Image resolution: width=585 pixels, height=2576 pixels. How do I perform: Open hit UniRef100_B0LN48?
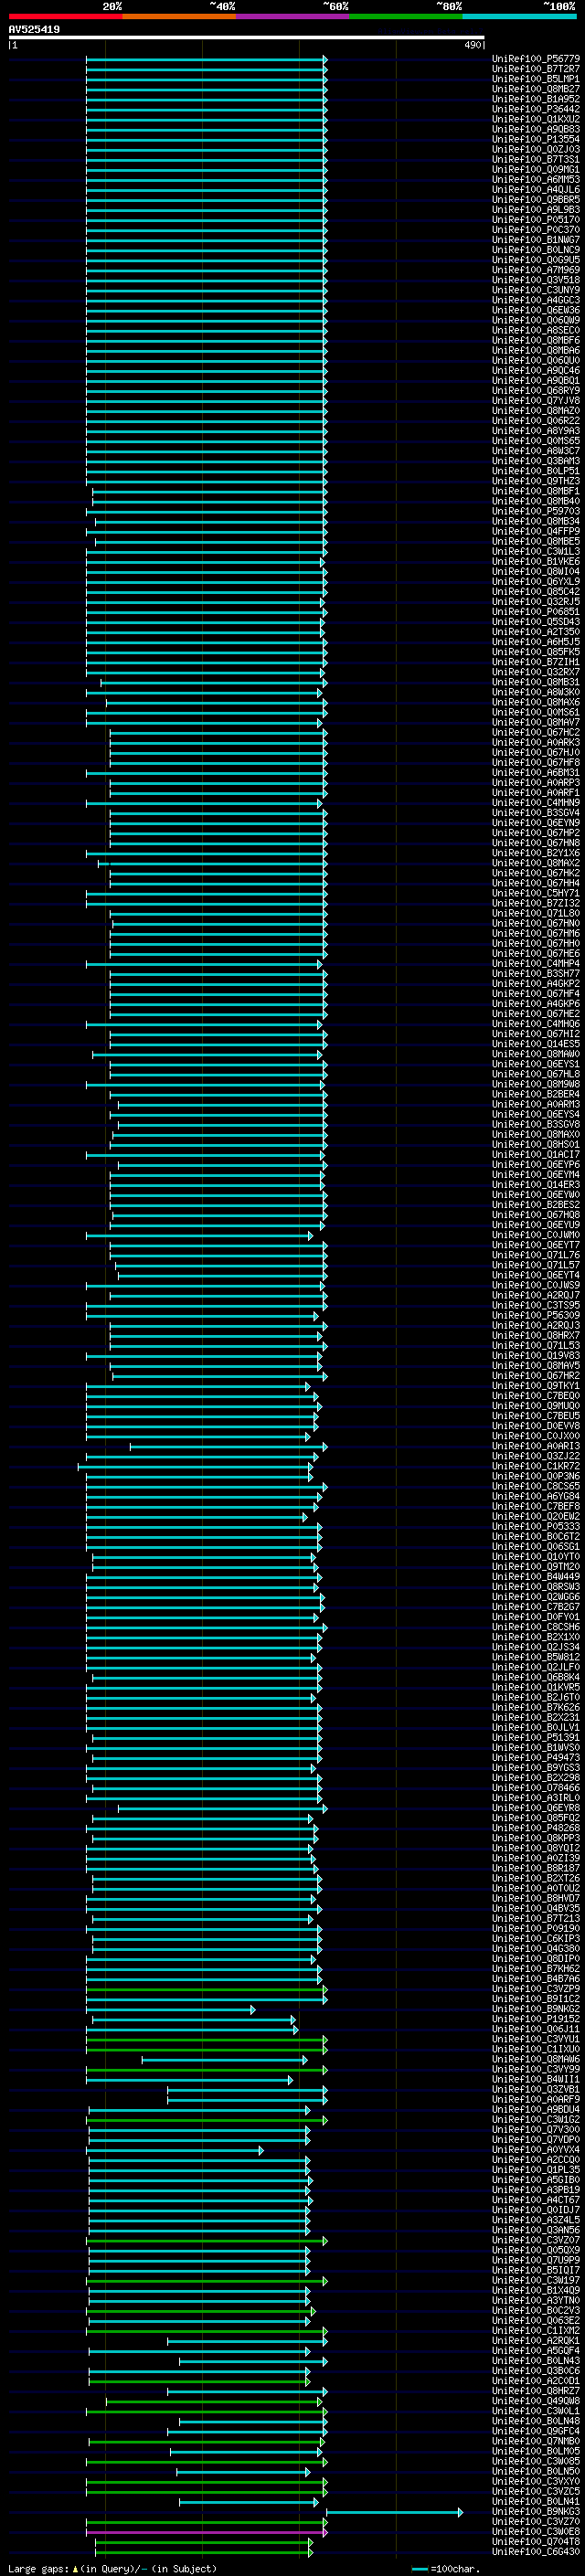536,2421
